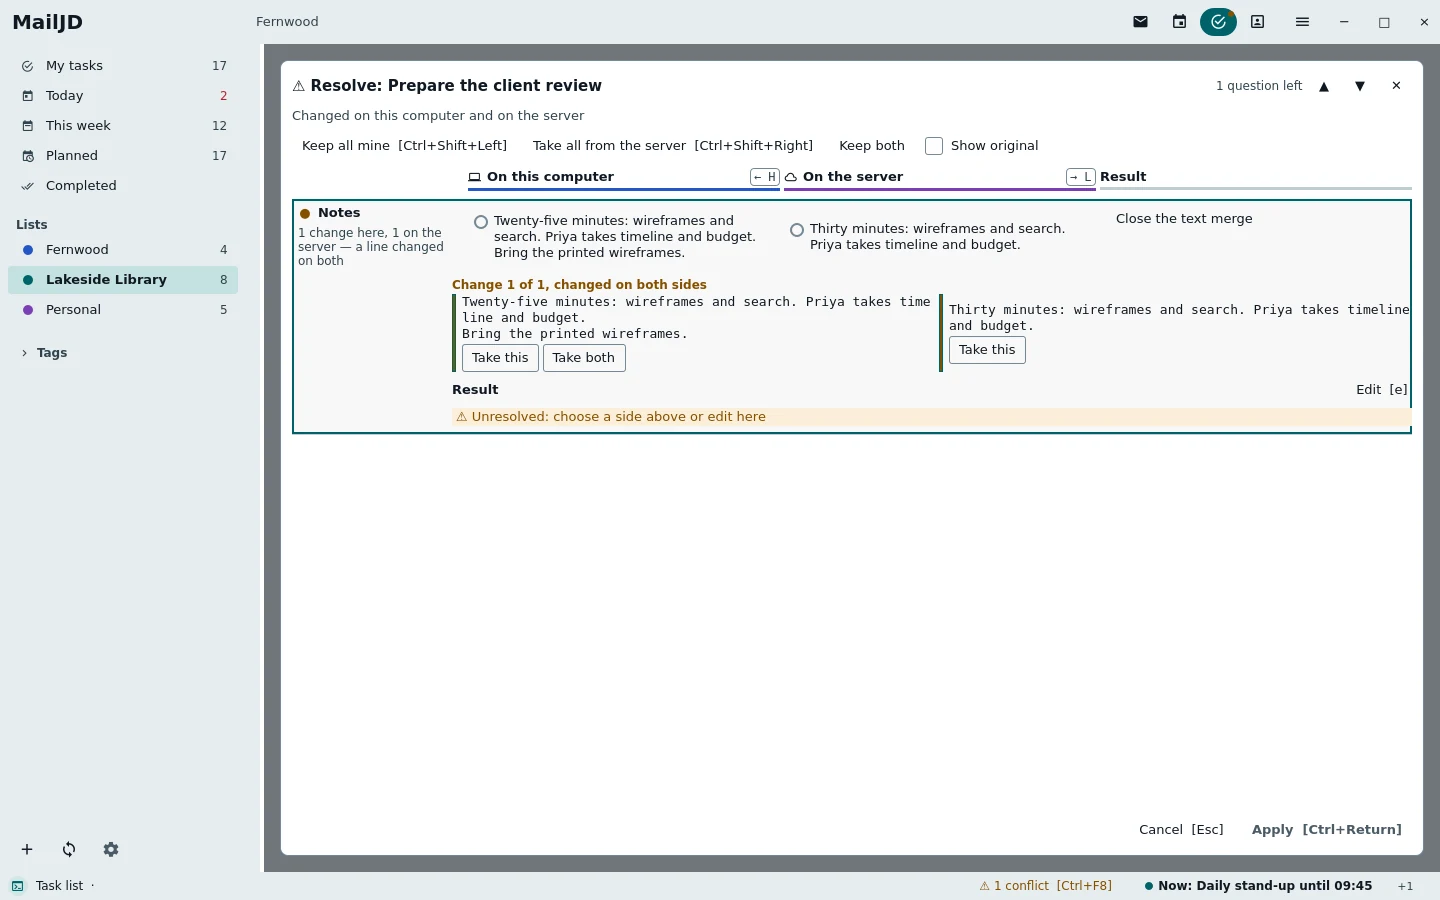1440x900 pixels.
Task: Click Now: Daily stand-up status entry
Action: [1258, 886]
